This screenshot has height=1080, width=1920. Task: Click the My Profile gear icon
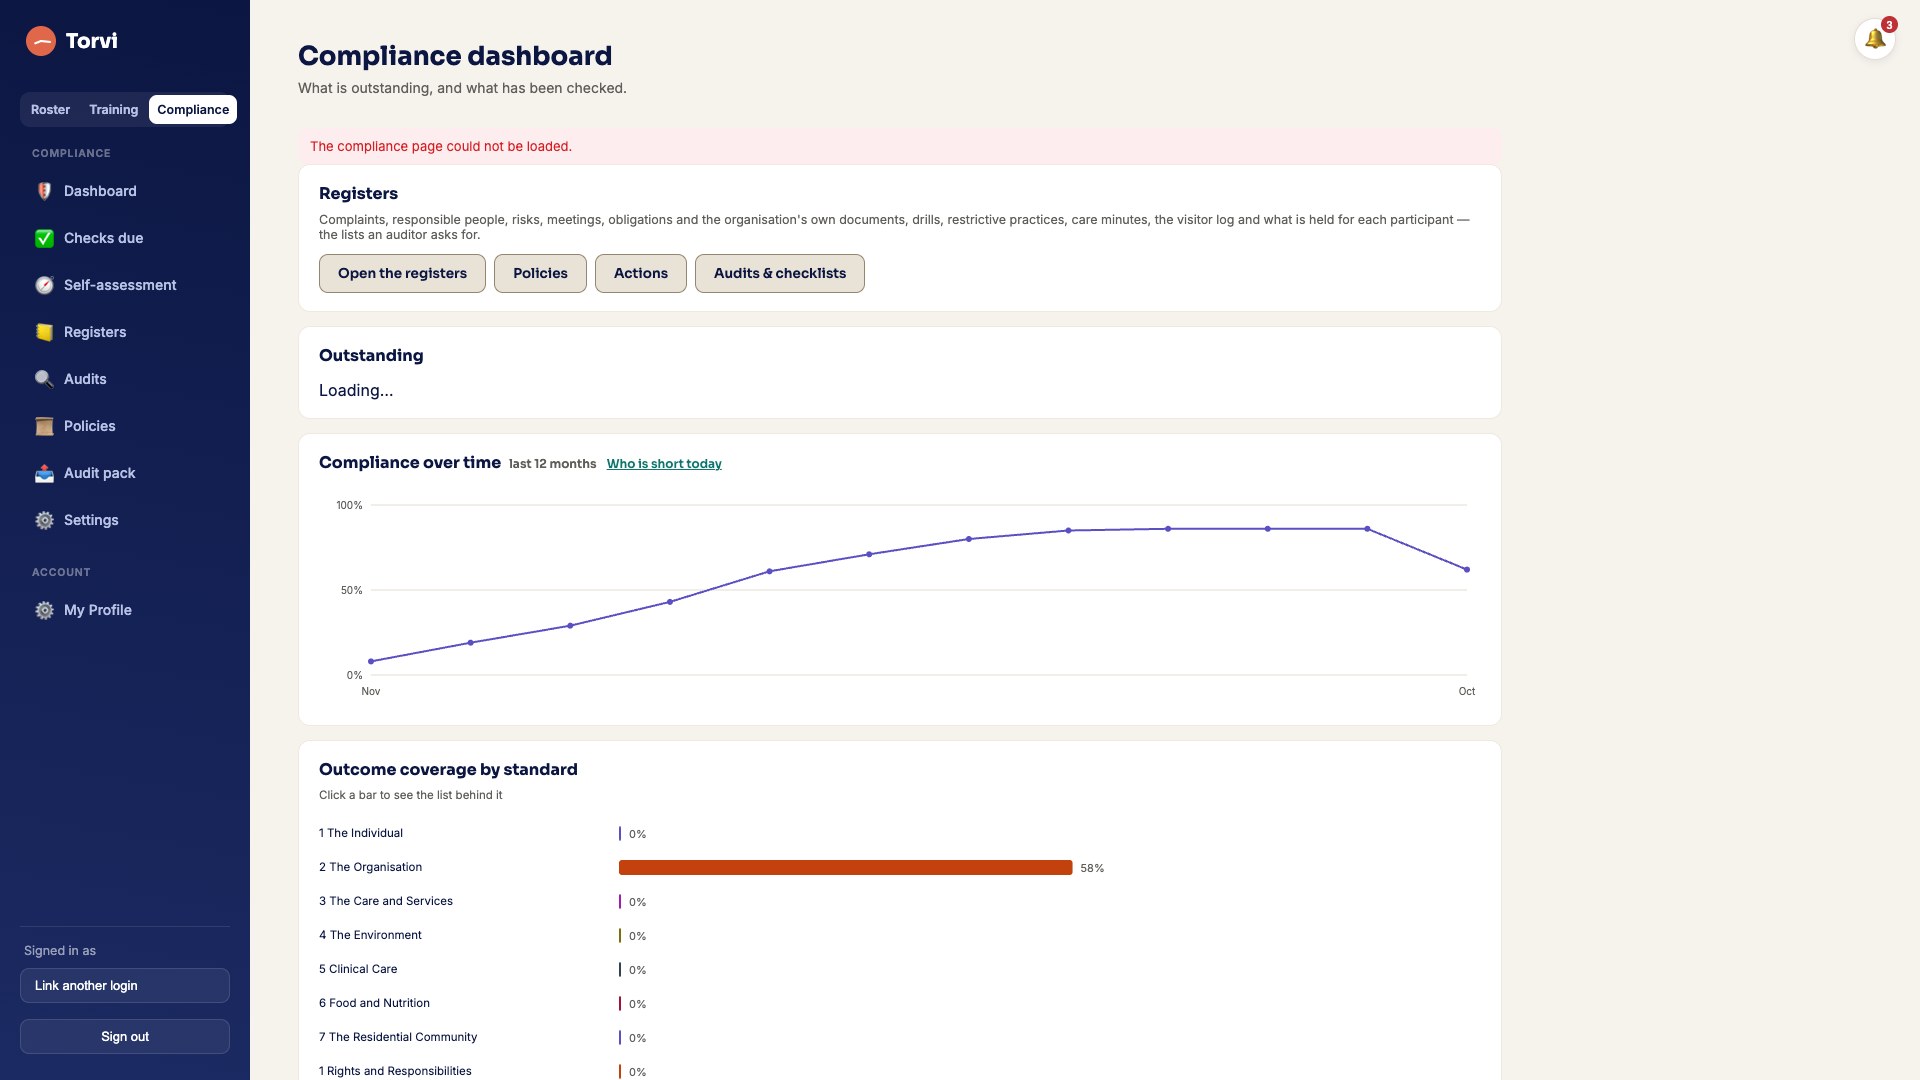44,610
